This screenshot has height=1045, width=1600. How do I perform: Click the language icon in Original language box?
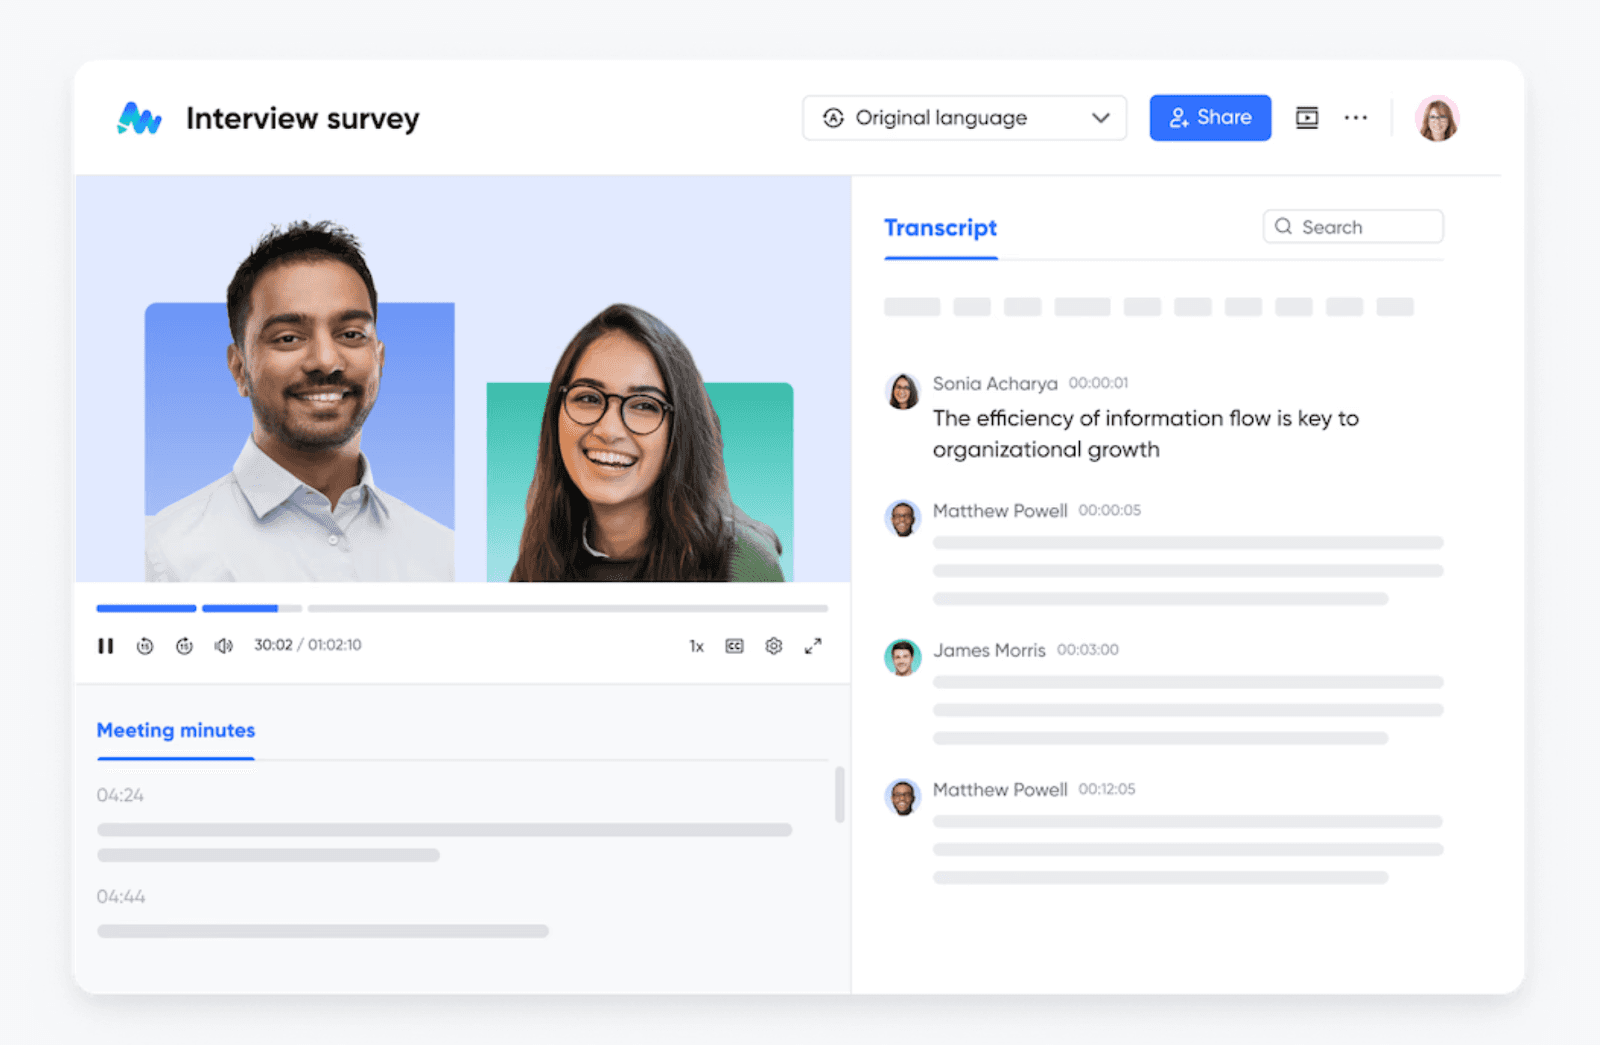833,118
